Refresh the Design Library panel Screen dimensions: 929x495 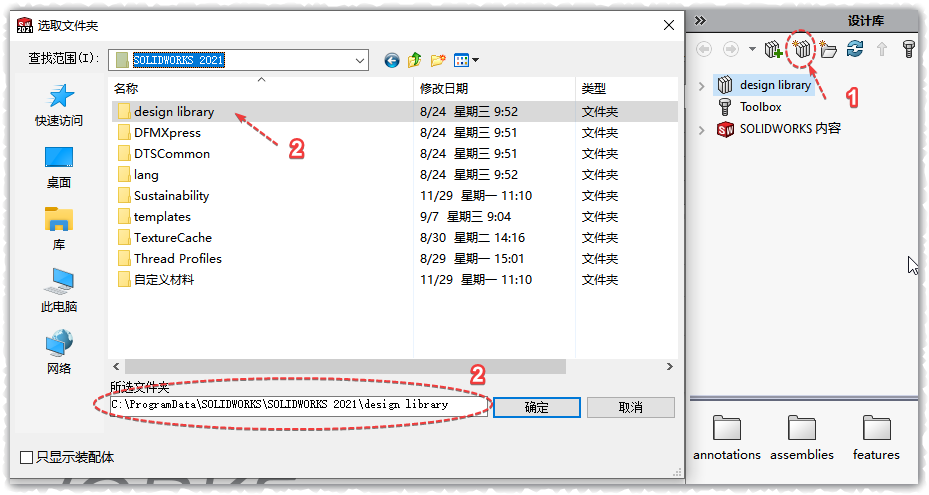click(x=854, y=49)
